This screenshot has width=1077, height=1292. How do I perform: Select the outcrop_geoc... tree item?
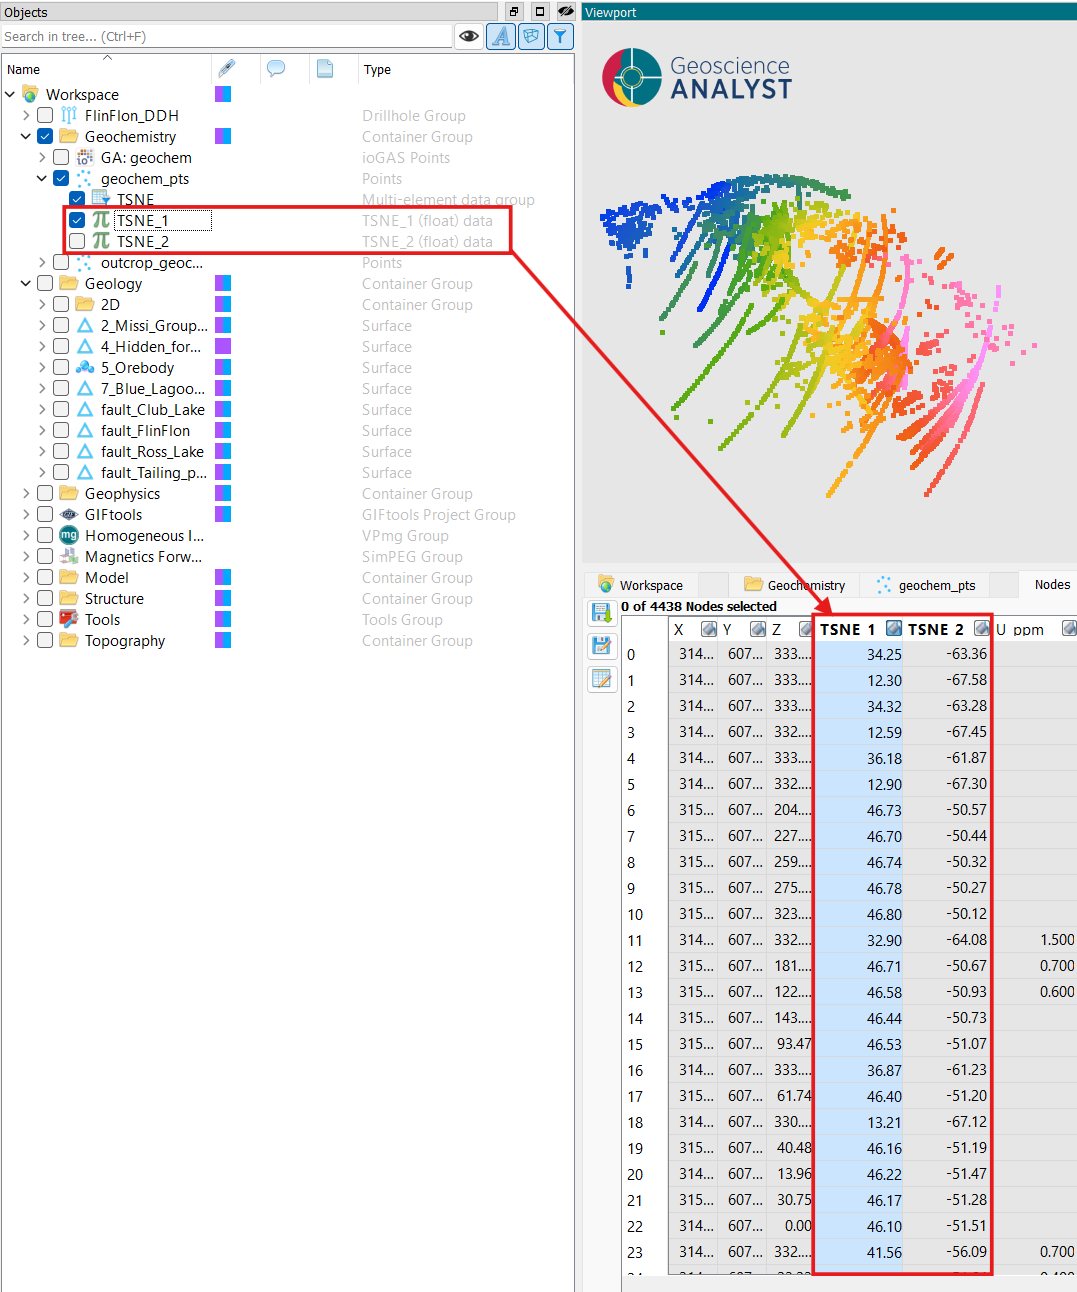click(152, 262)
